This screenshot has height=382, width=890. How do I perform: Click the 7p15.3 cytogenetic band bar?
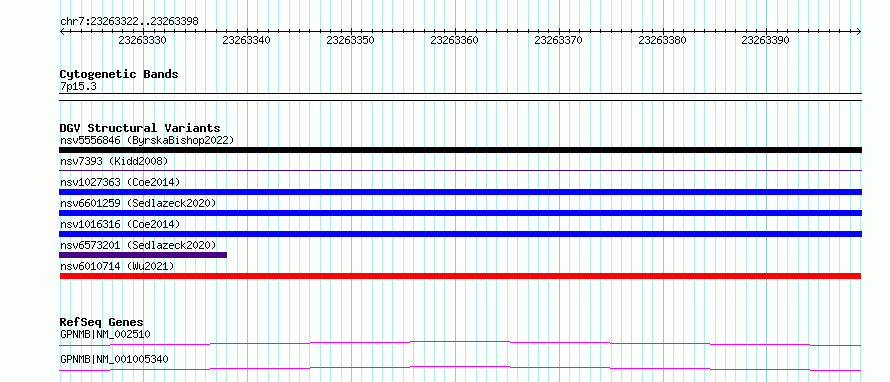460,97
